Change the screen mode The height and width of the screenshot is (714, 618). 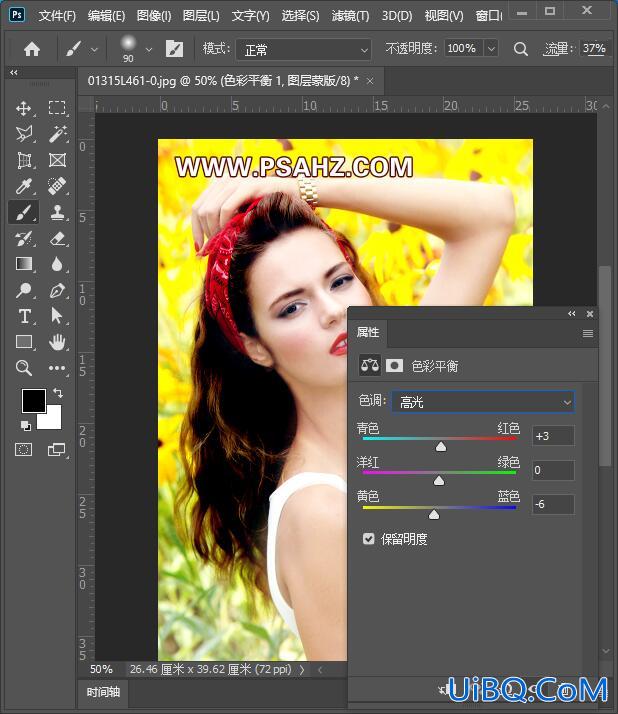point(56,450)
